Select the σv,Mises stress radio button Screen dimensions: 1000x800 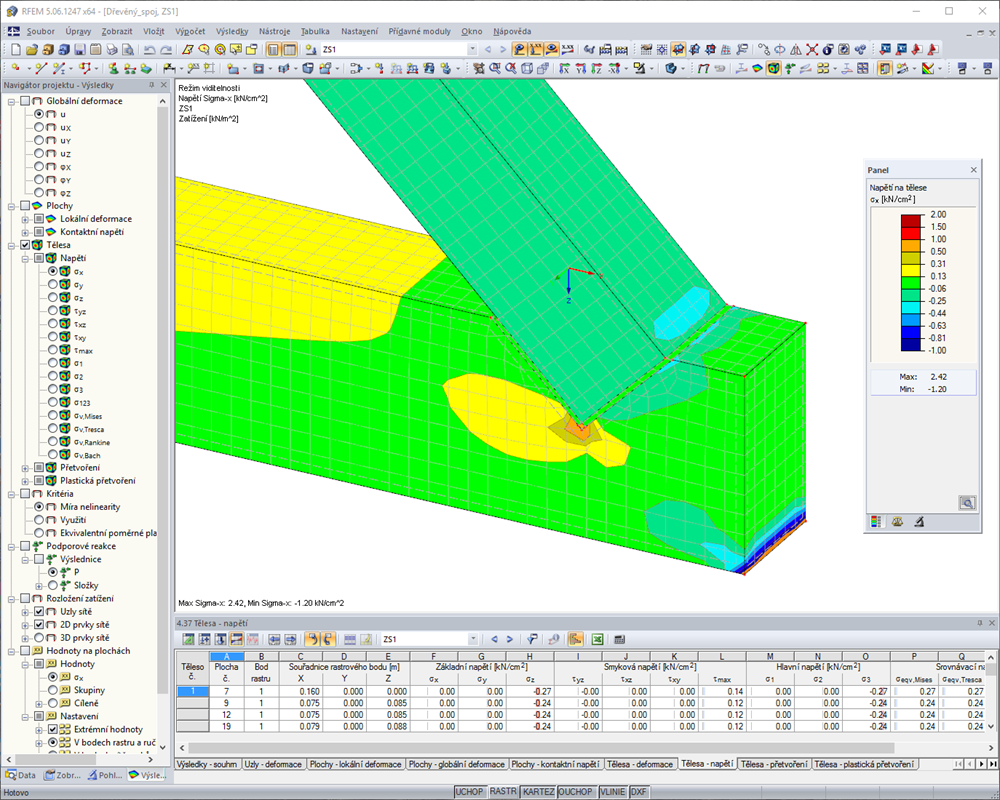pos(53,415)
